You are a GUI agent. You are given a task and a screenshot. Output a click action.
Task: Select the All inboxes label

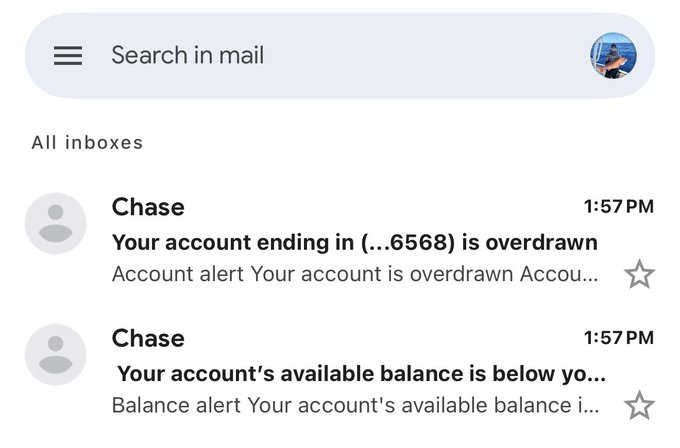(87, 142)
